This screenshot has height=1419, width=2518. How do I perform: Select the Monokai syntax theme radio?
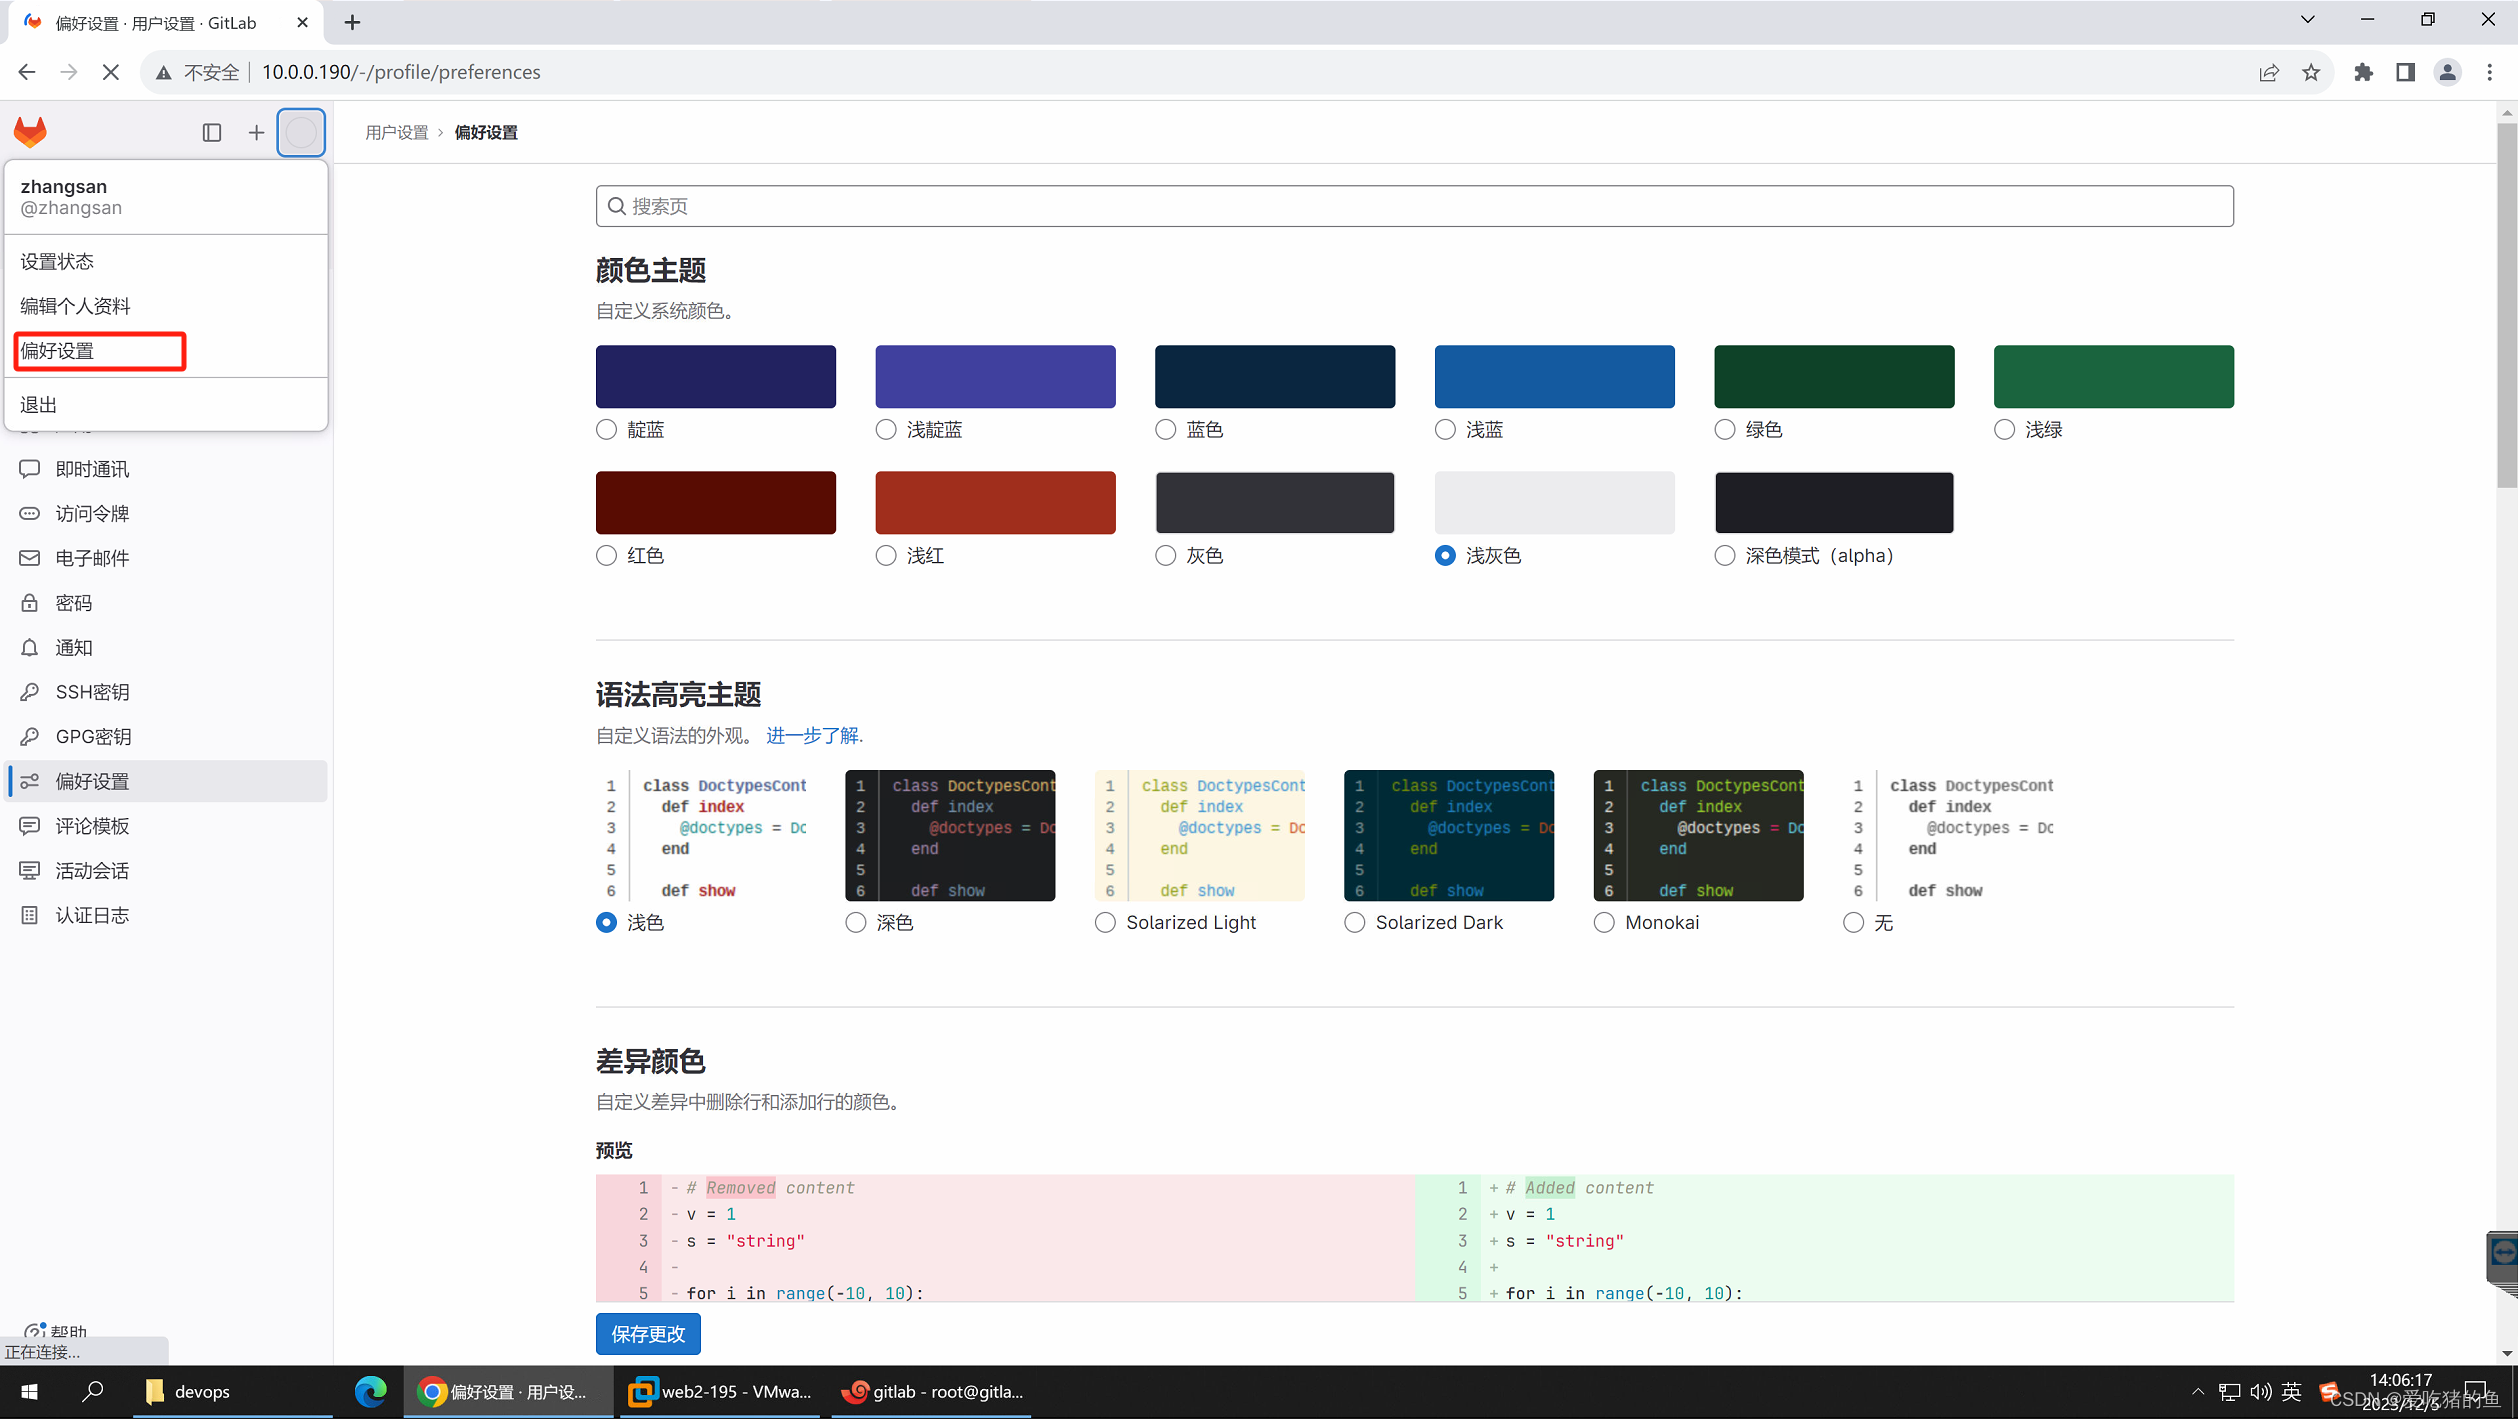tap(1604, 923)
